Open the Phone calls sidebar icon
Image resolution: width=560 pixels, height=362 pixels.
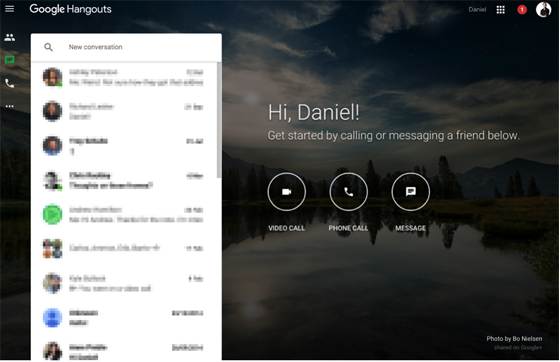[10, 84]
